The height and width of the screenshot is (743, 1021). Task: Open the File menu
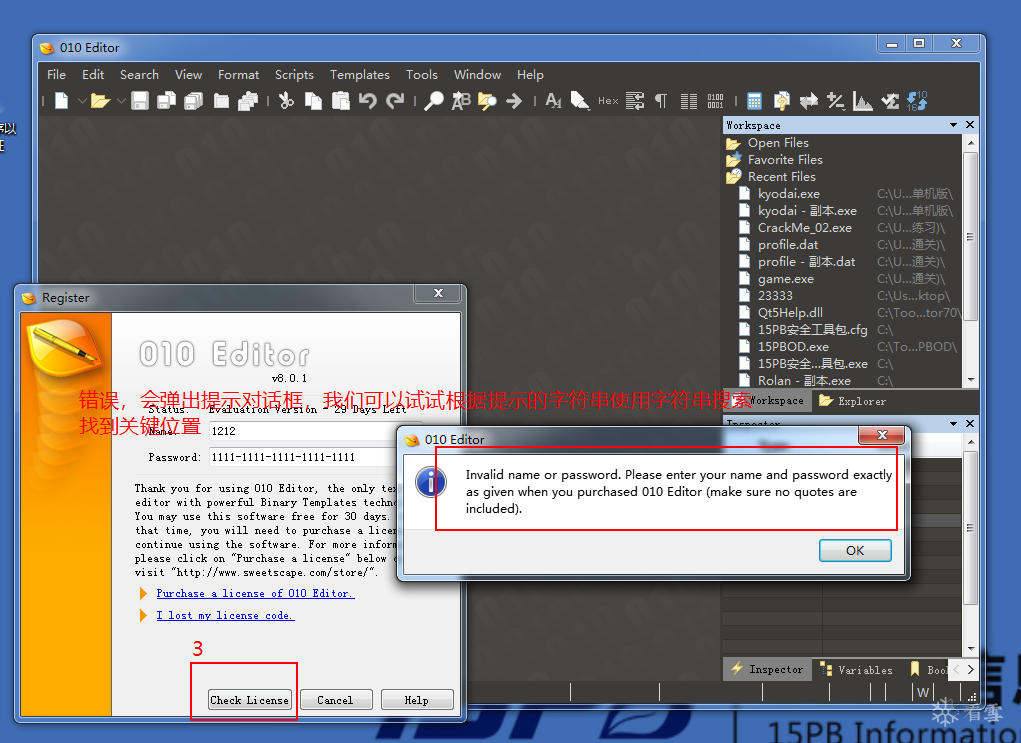pos(56,75)
